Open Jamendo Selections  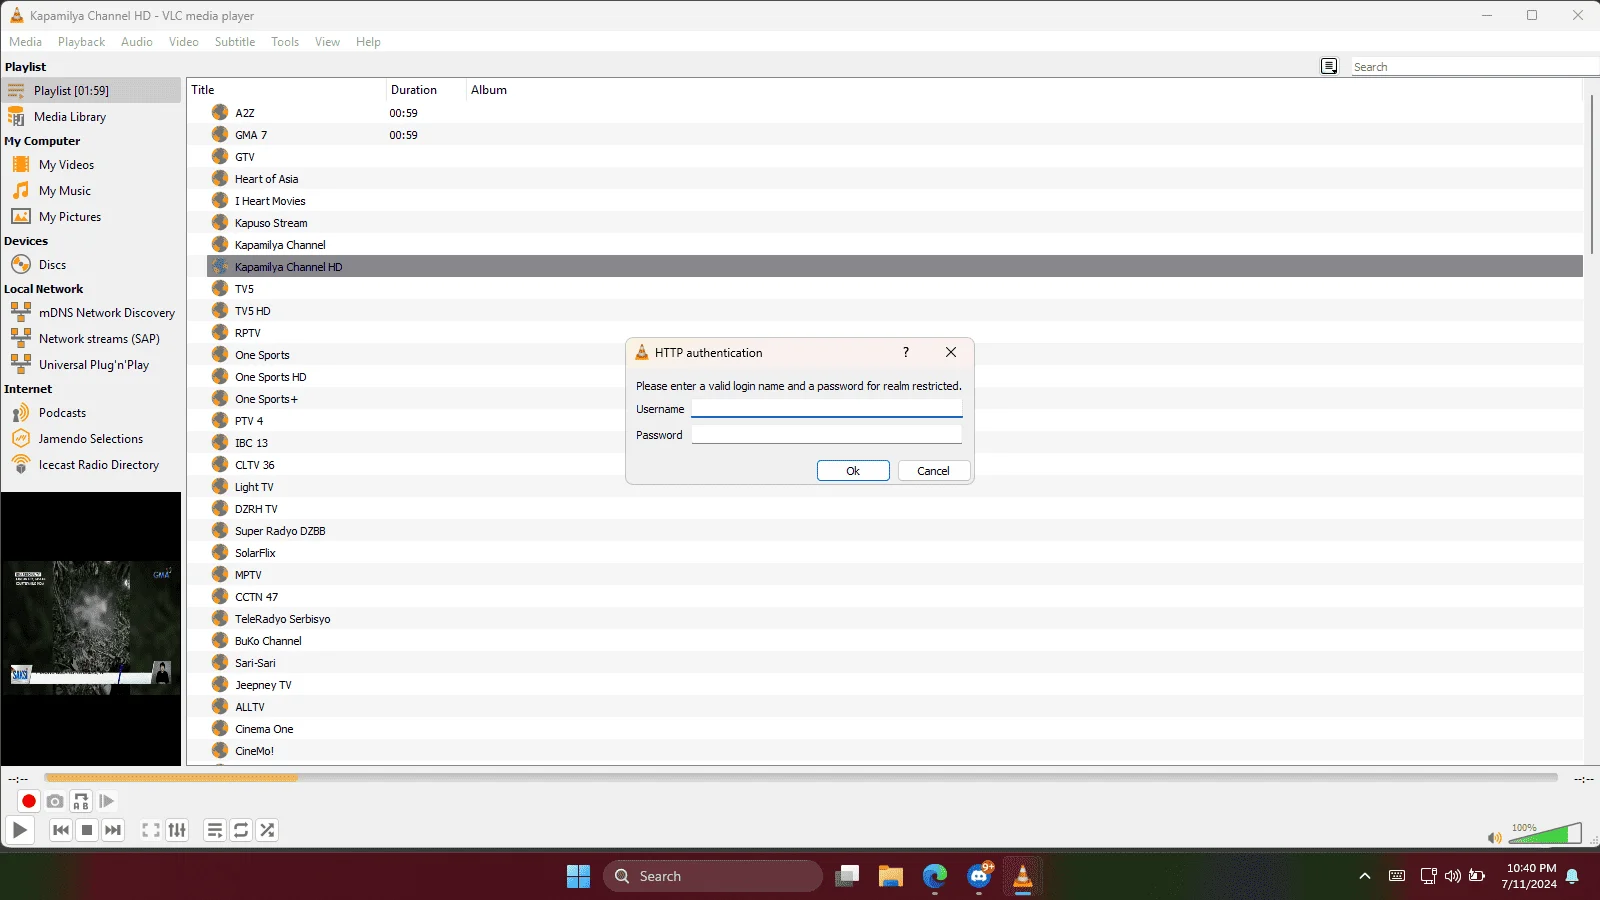[91, 439]
